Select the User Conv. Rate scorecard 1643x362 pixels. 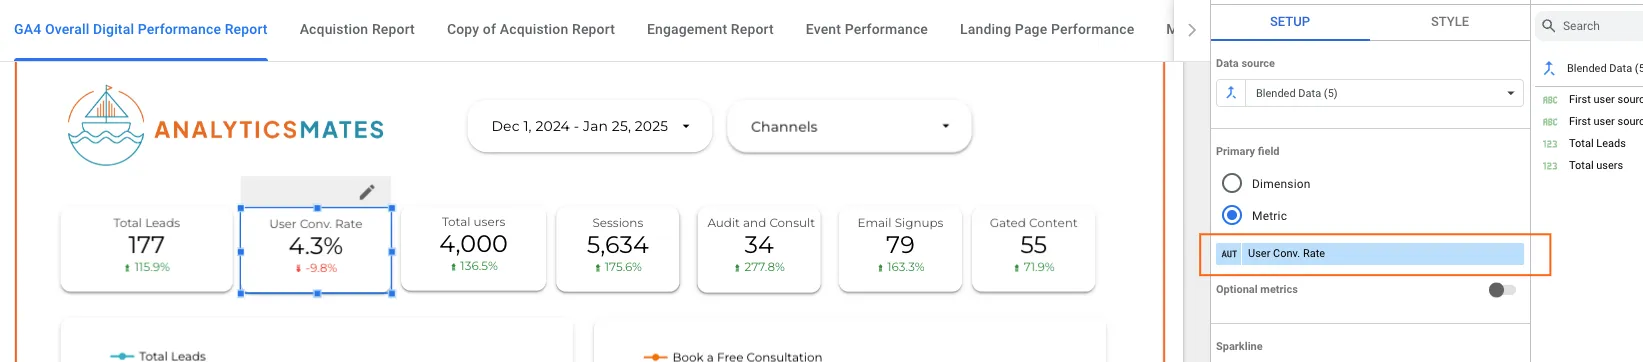(x=316, y=250)
